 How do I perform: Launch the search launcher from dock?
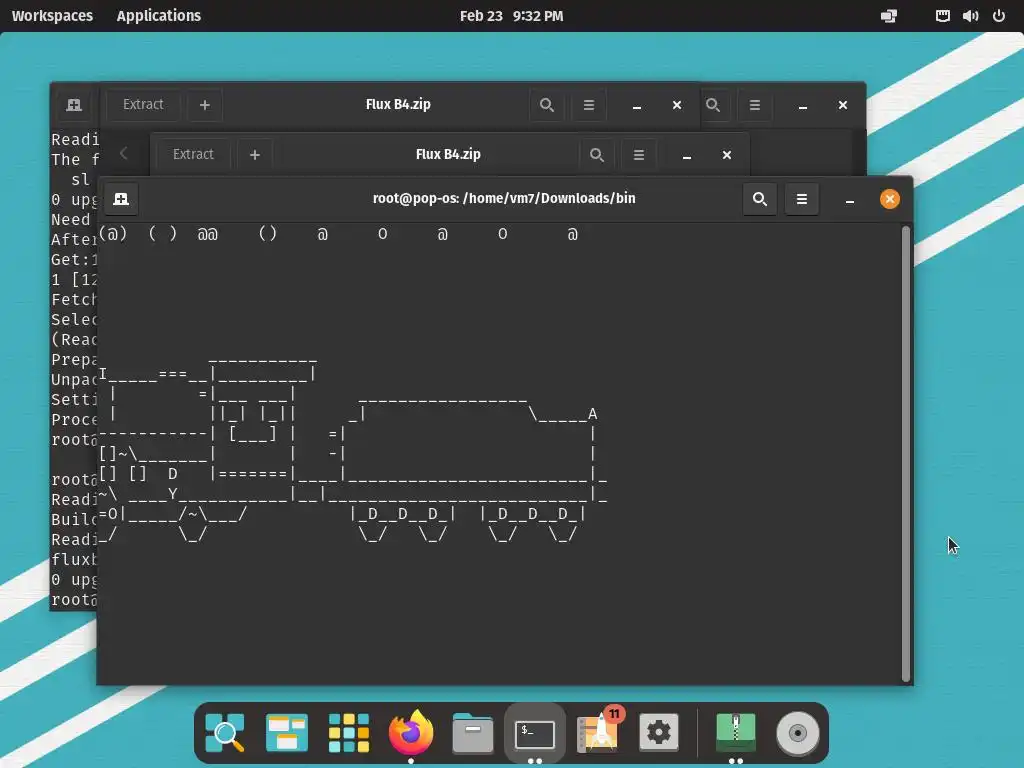point(225,733)
